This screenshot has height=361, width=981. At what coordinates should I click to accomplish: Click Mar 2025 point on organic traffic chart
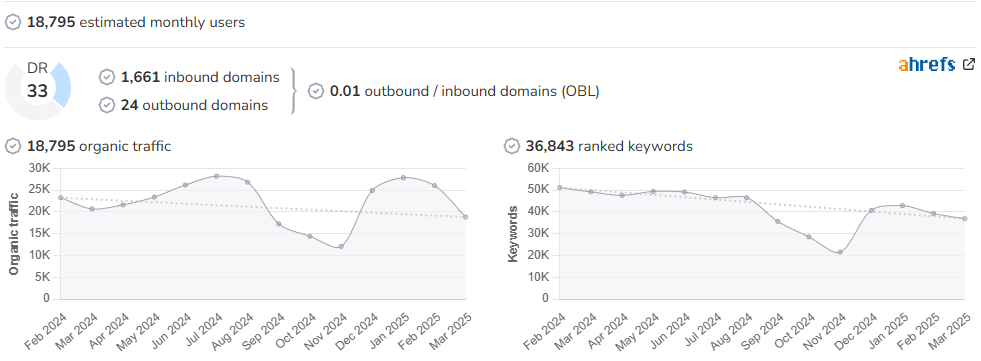465,217
